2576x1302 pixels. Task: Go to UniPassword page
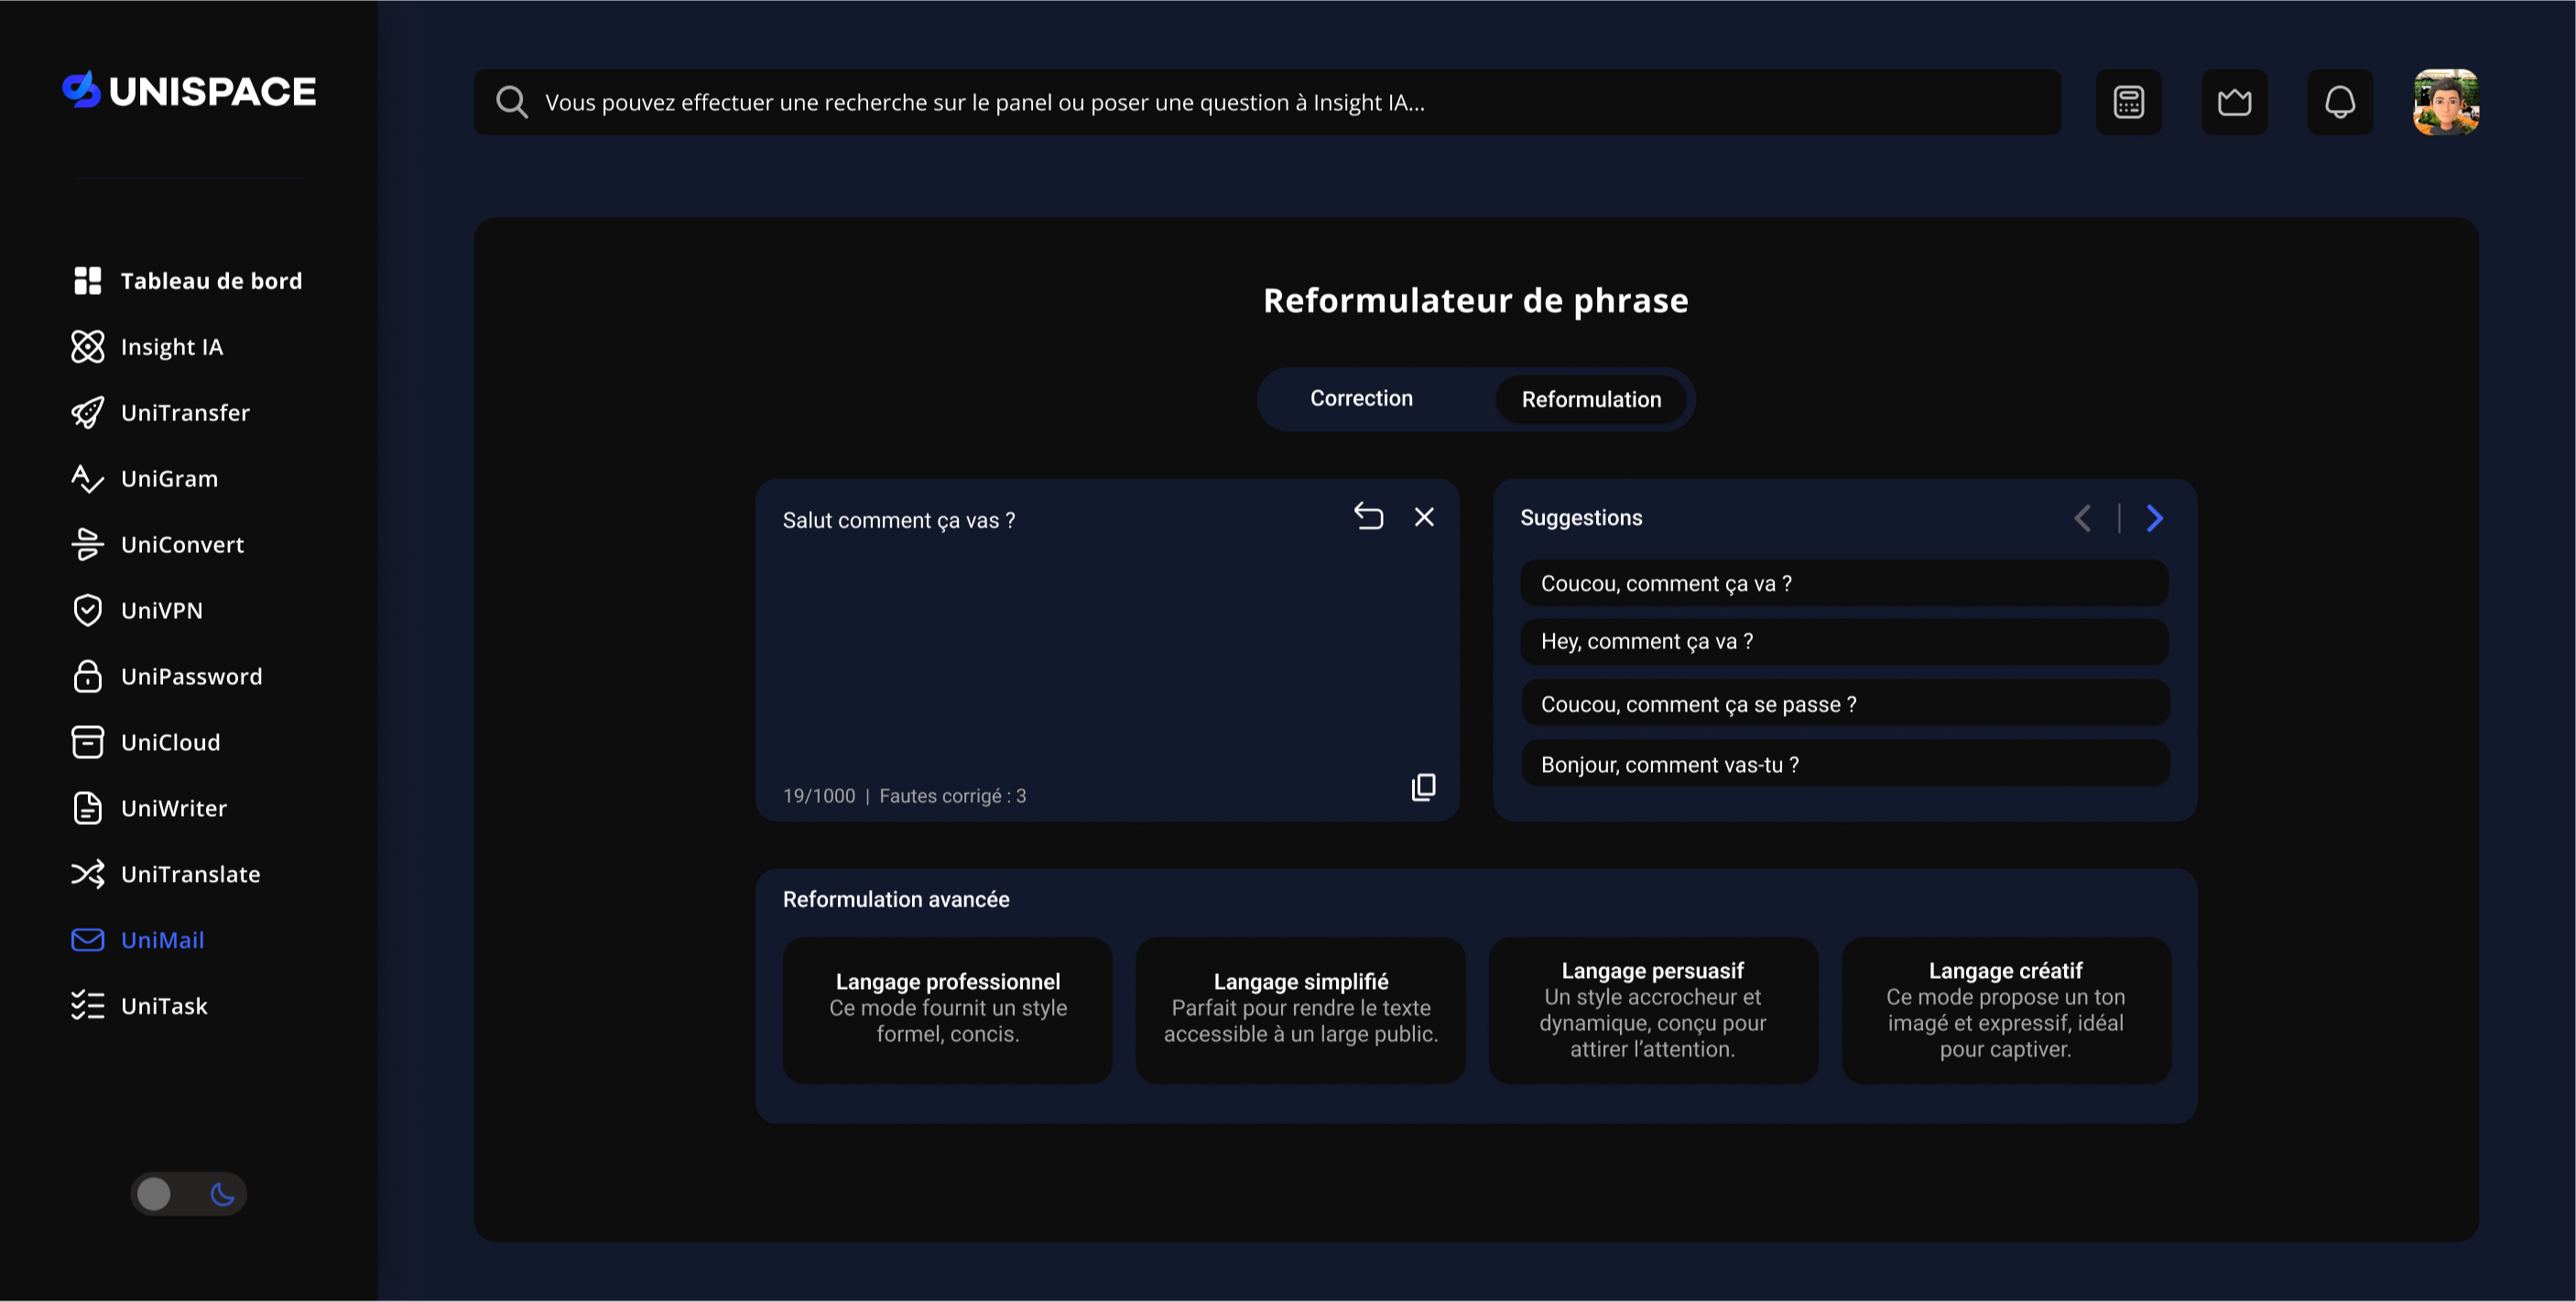click(x=167, y=677)
